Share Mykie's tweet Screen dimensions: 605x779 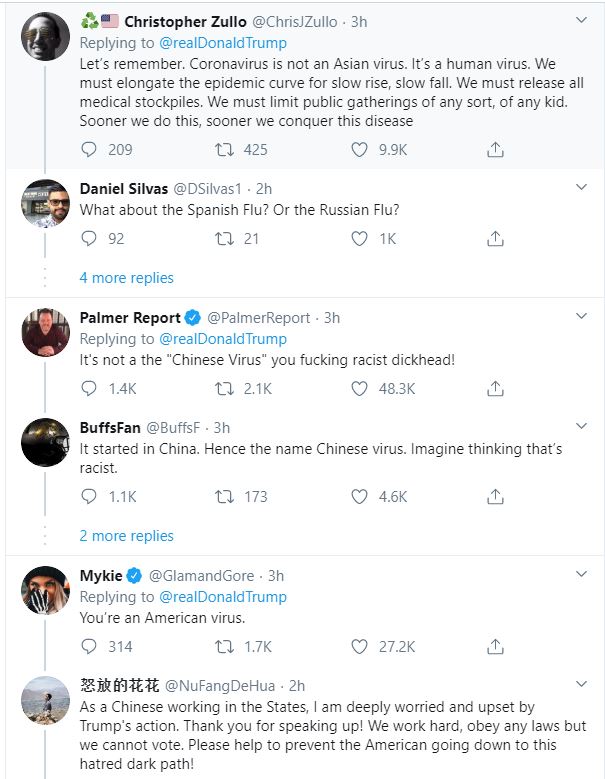(x=494, y=646)
